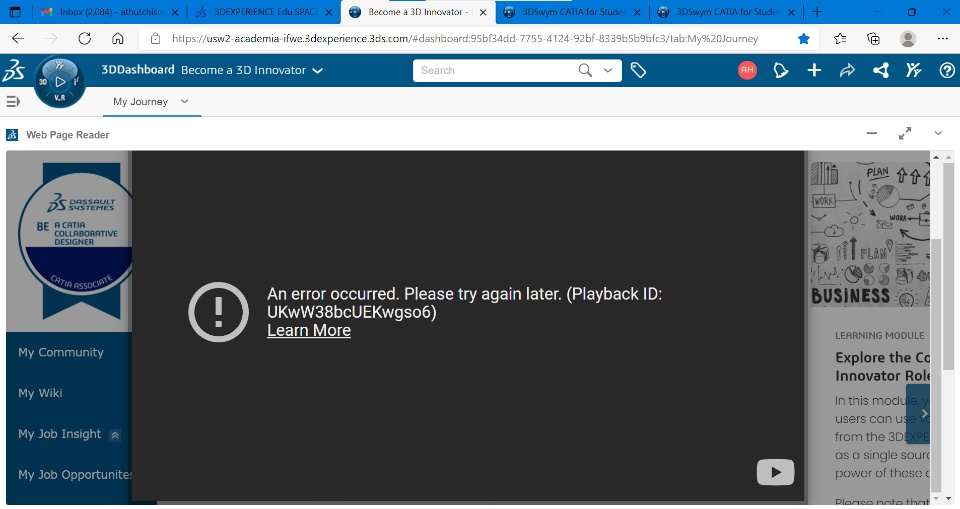Open the browser profile icon
The image size is (960, 509).
pyautogui.click(x=908, y=39)
